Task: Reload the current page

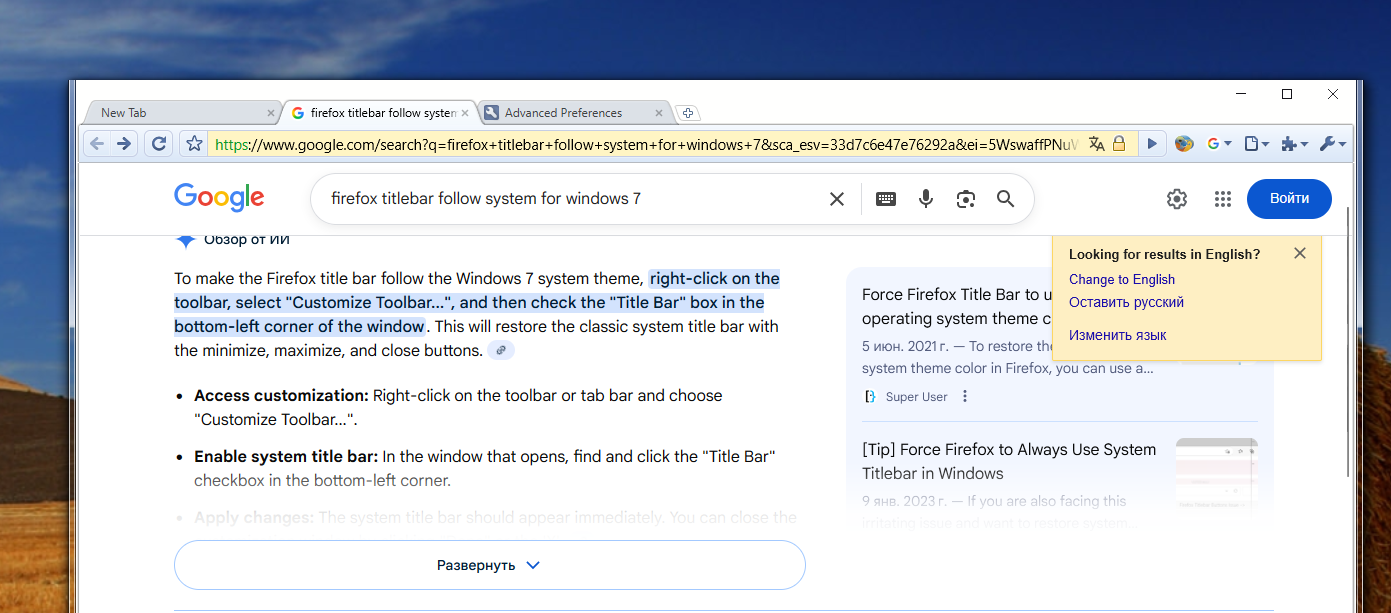Action: 158,144
